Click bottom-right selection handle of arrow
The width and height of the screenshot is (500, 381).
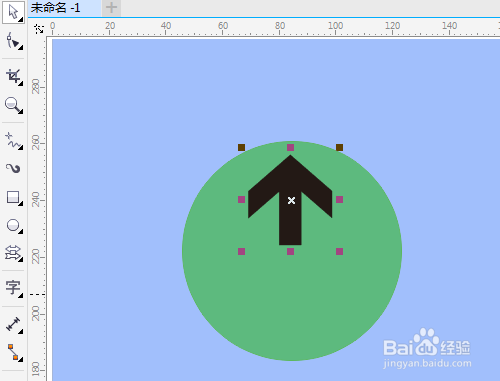coord(339,251)
